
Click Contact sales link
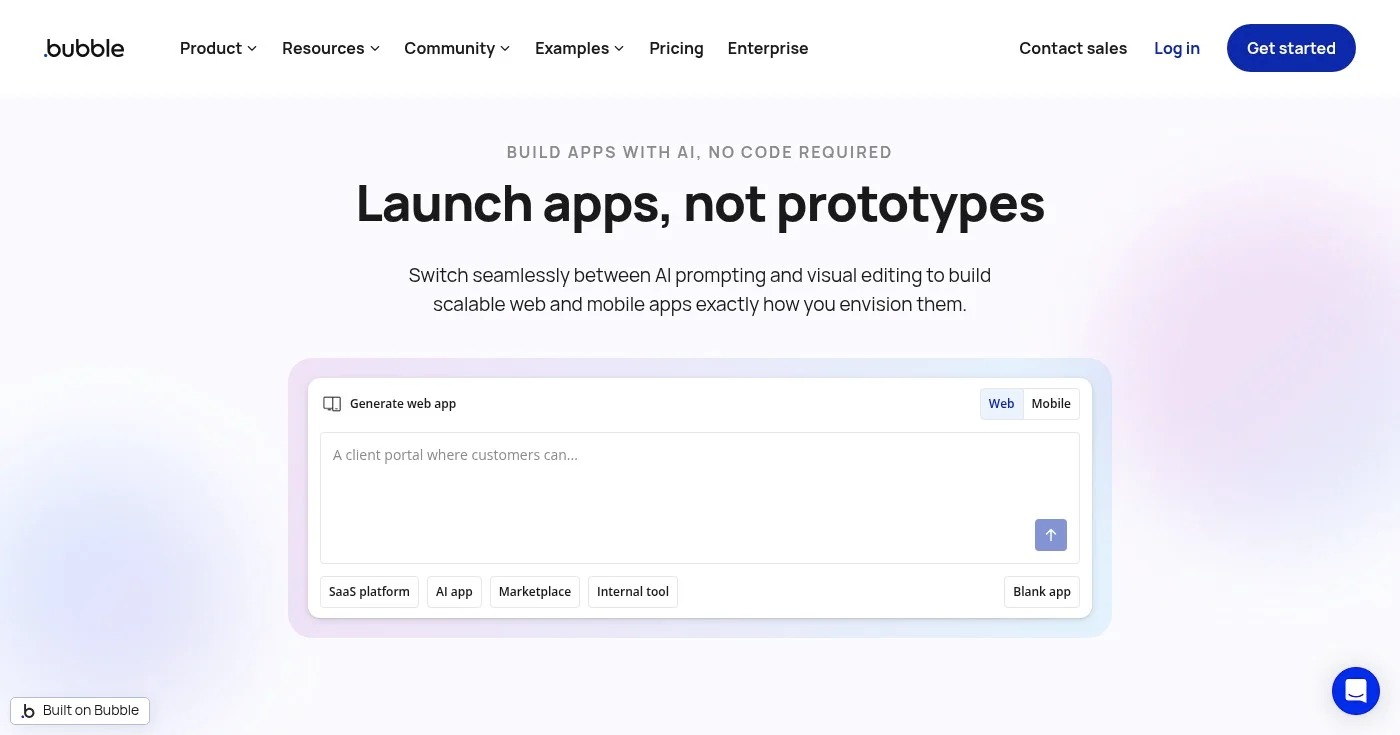point(1073,48)
